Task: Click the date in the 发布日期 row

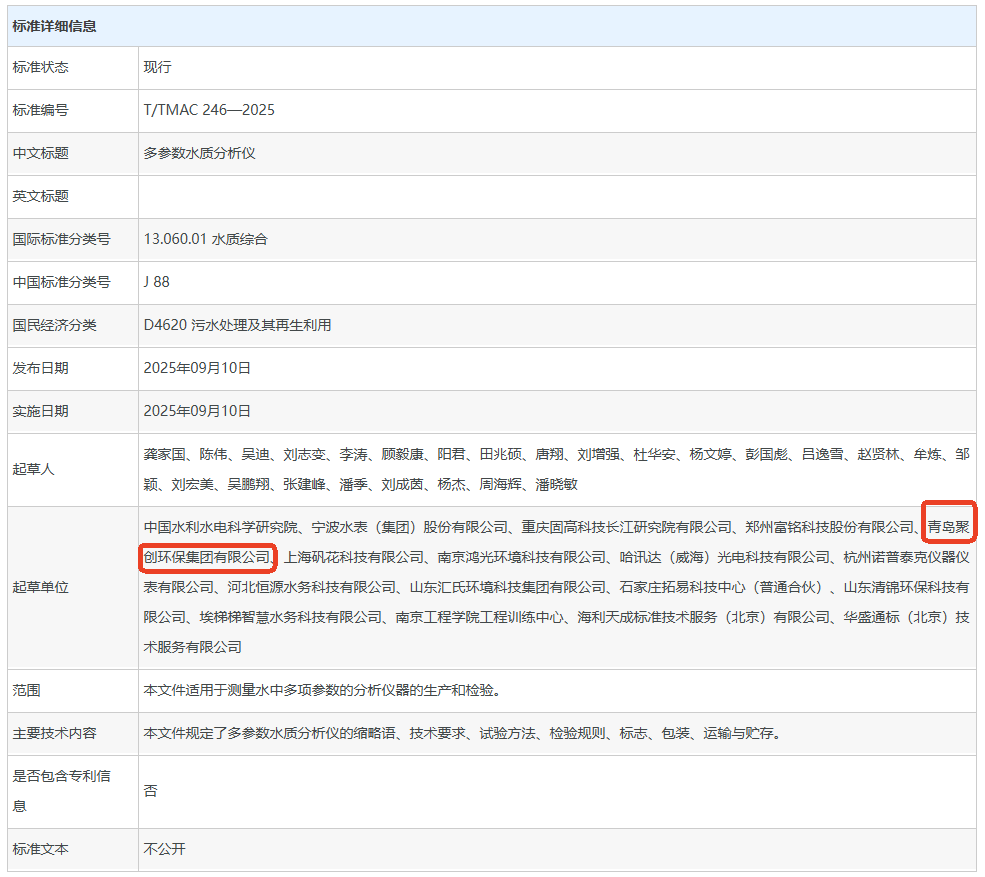Action: pos(197,368)
